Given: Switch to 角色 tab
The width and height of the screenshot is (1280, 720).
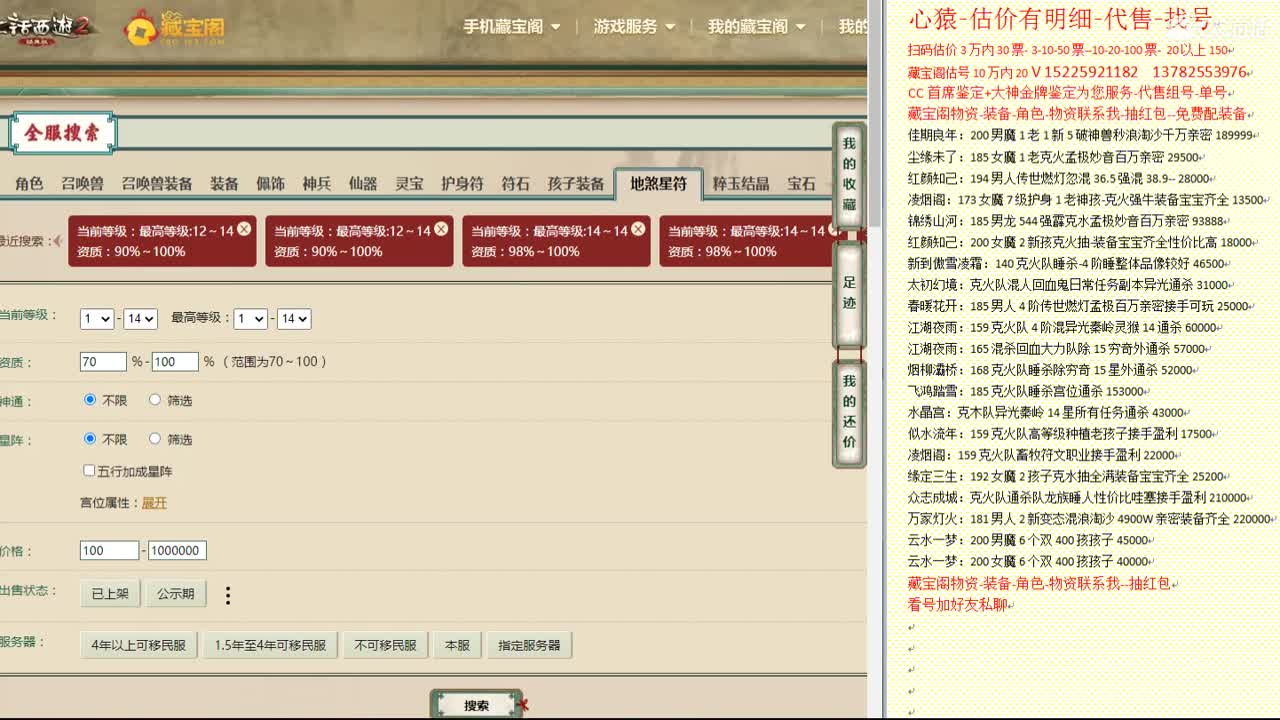Looking at the screenshot, I should pos(29,183).
